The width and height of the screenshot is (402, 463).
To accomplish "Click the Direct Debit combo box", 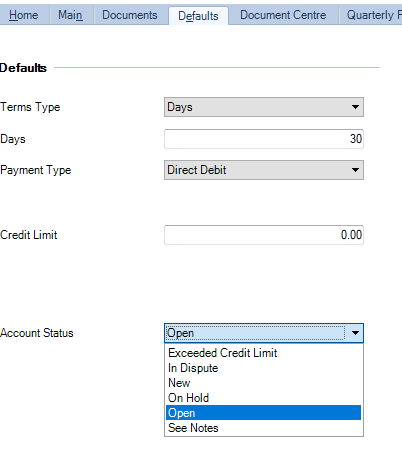I will [264, 170].
